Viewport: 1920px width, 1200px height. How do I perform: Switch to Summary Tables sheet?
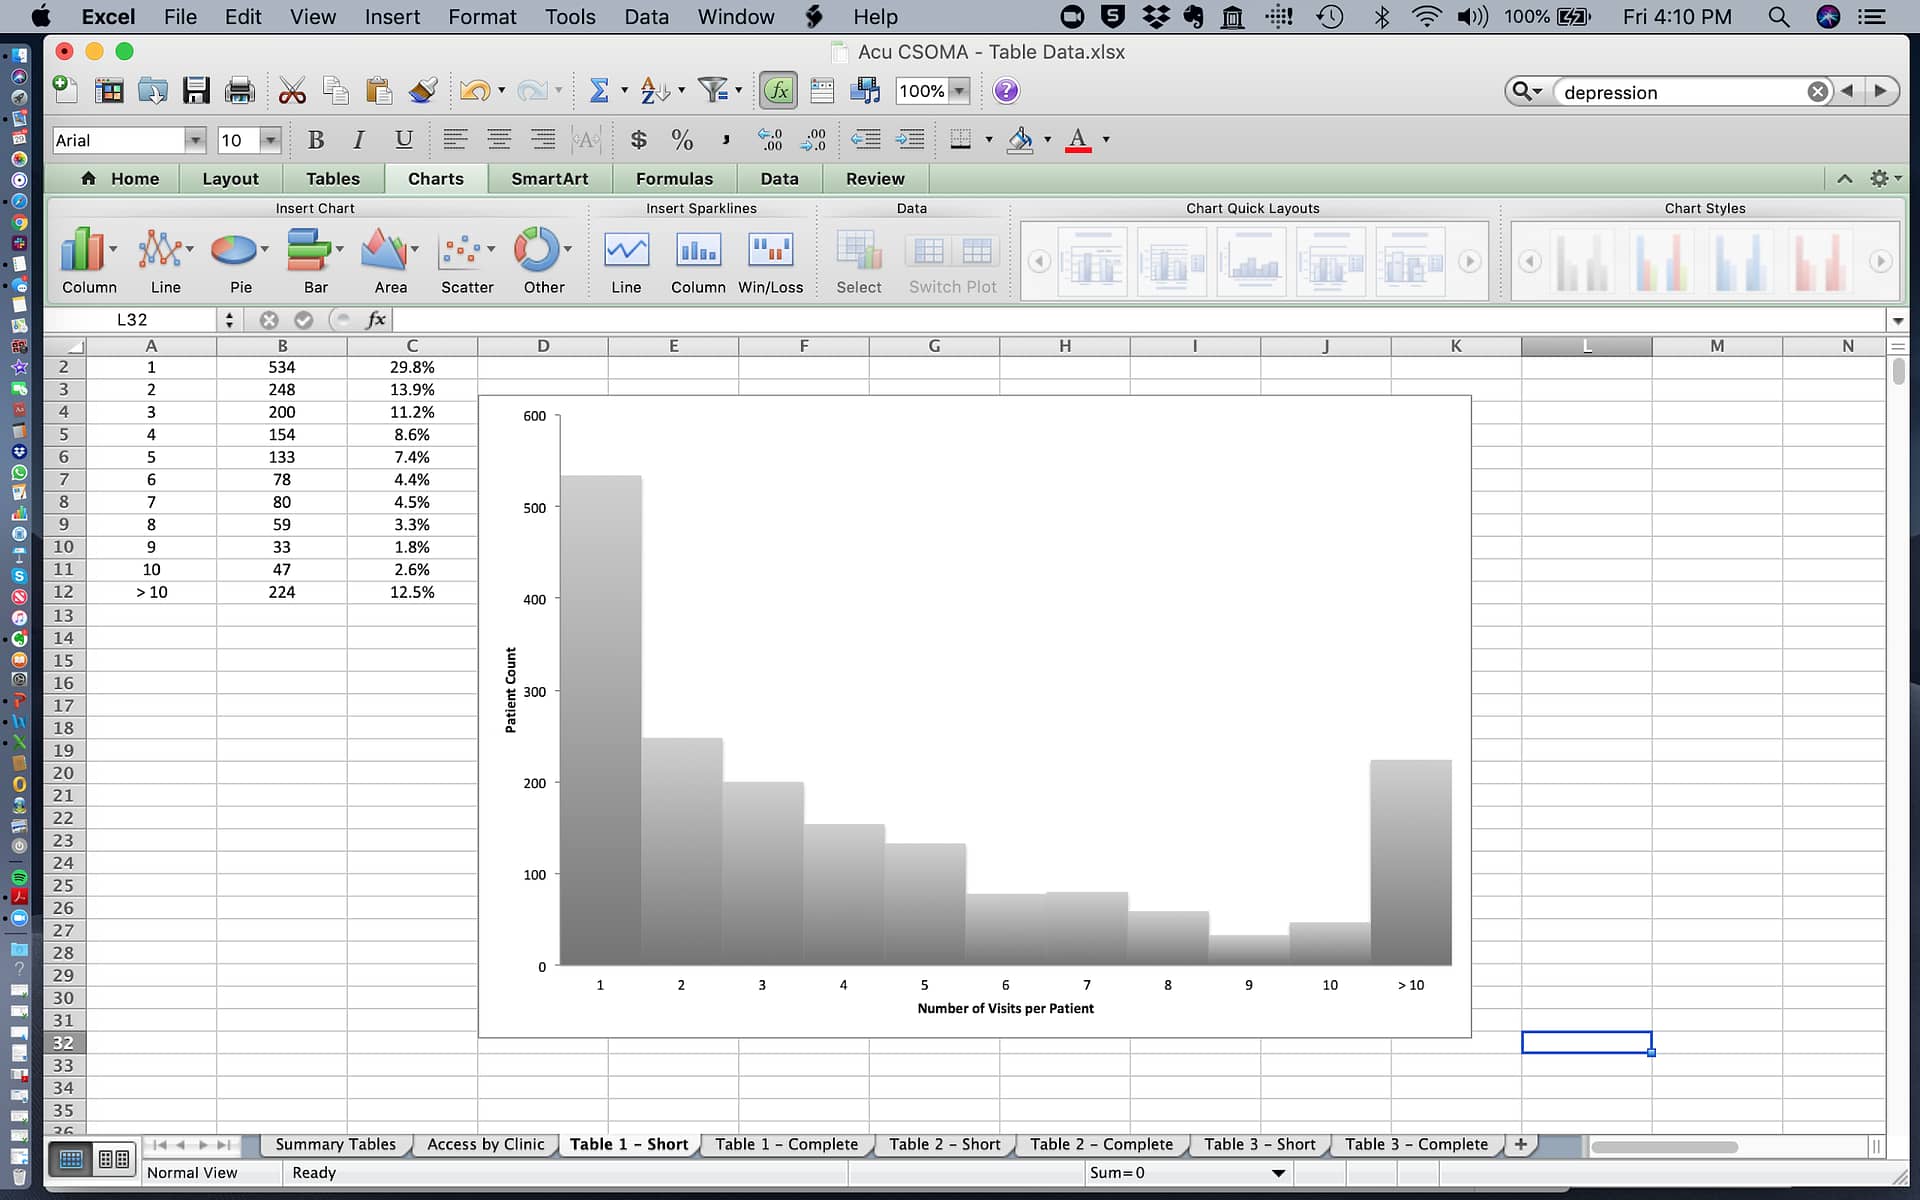(335, 1144)
